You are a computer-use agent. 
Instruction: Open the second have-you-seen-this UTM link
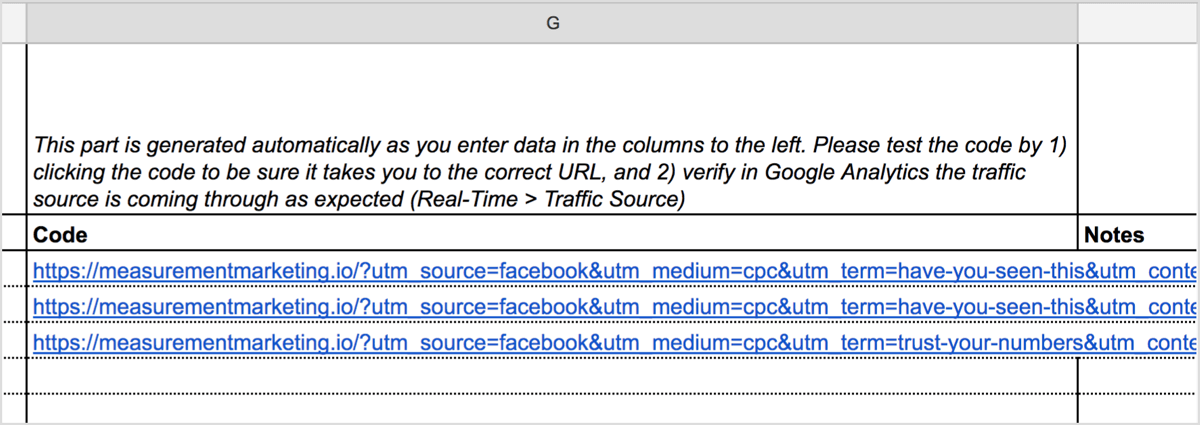click(x=614, y=307)
